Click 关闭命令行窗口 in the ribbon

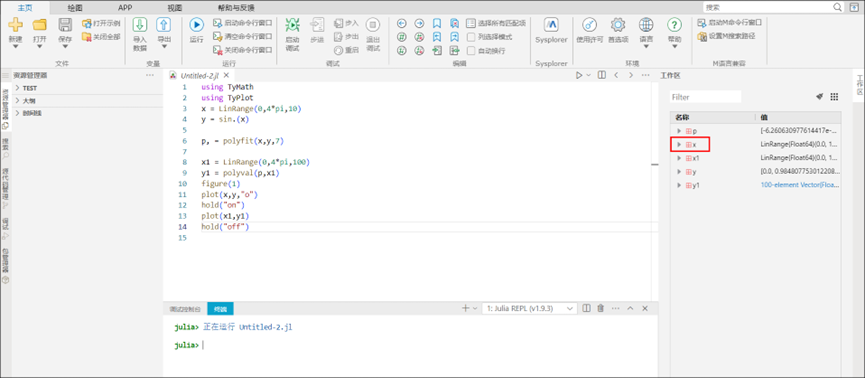(x=243, y=50)
